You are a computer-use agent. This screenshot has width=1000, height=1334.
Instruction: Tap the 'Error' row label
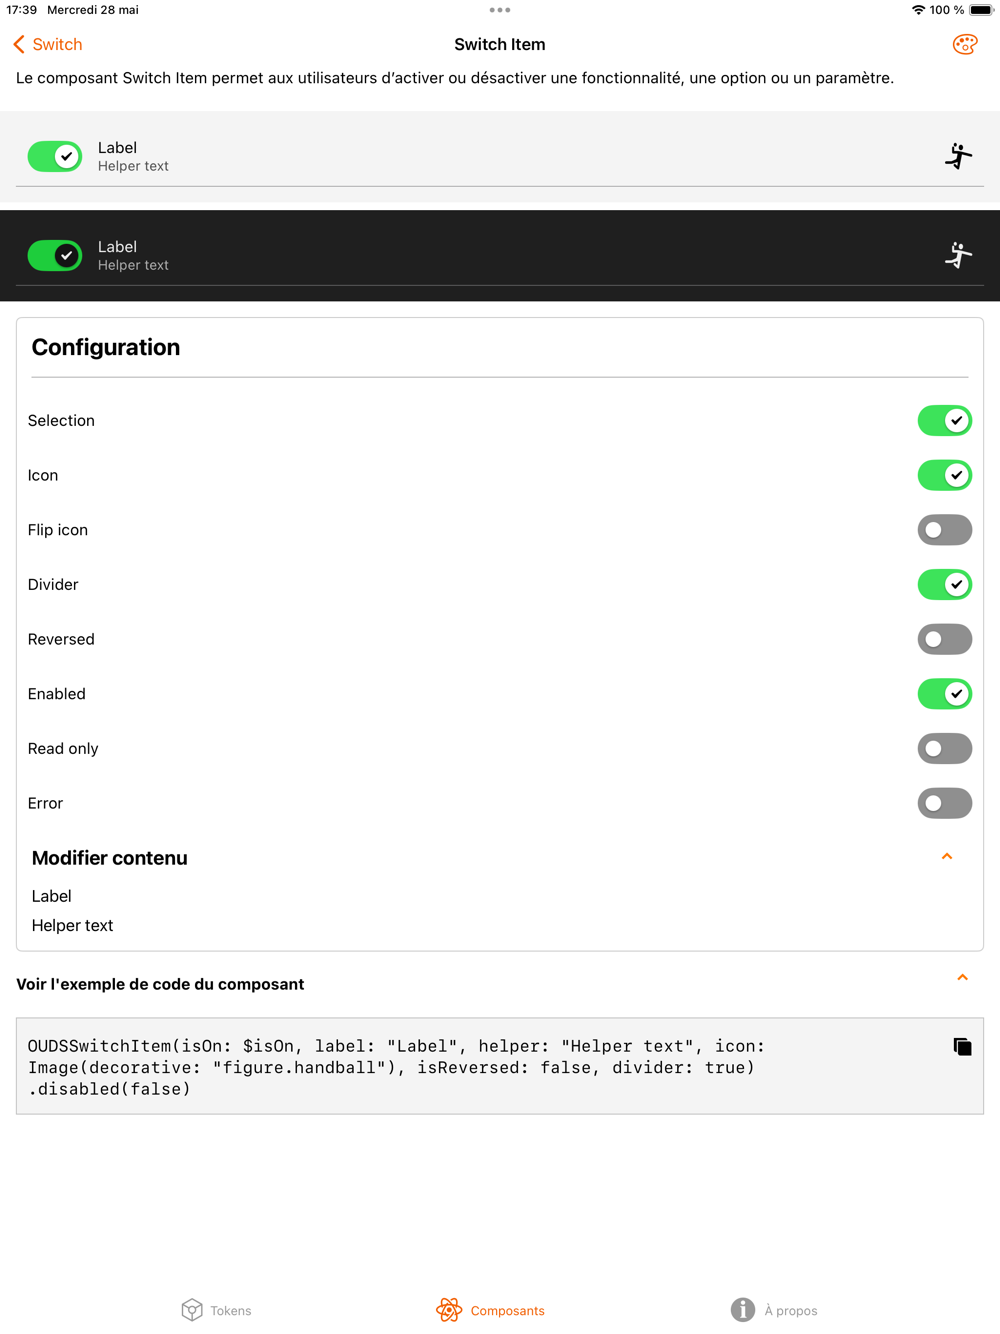pos(45,803)
